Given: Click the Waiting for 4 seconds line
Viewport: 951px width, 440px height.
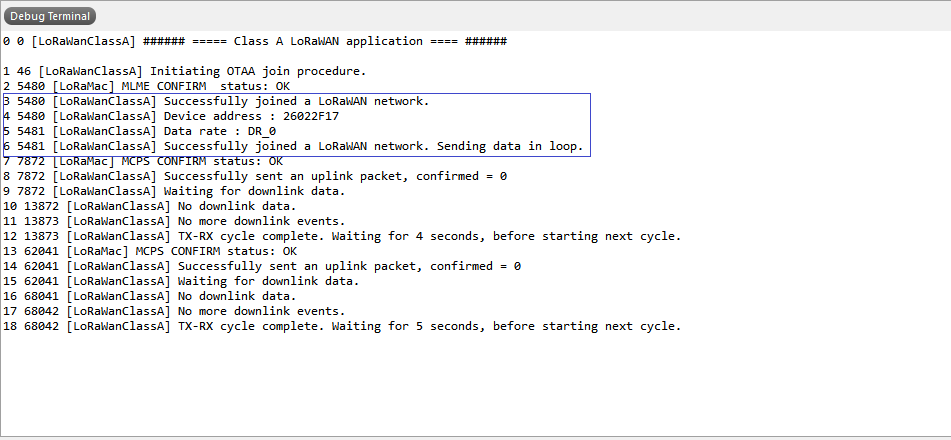Looking at the screenshot, I should 342,237.
